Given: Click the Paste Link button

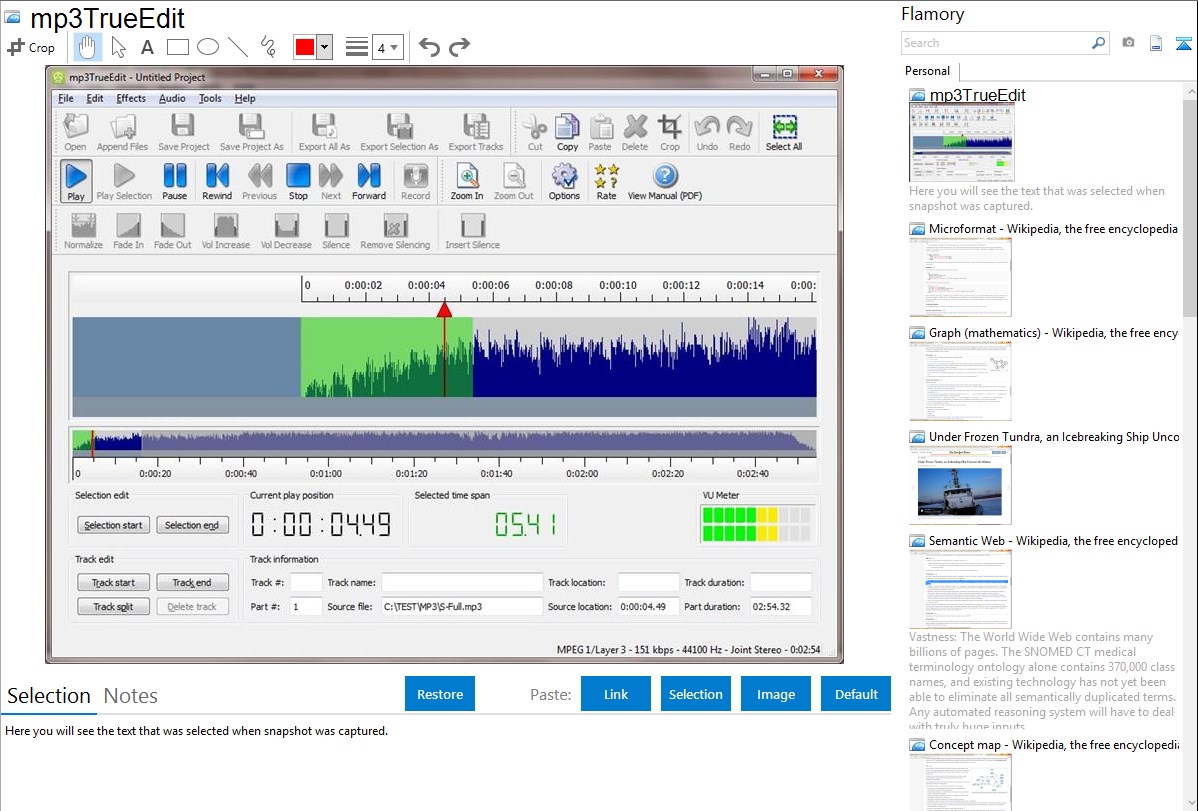Looking at the screenshot, I should tap(616, 694).
